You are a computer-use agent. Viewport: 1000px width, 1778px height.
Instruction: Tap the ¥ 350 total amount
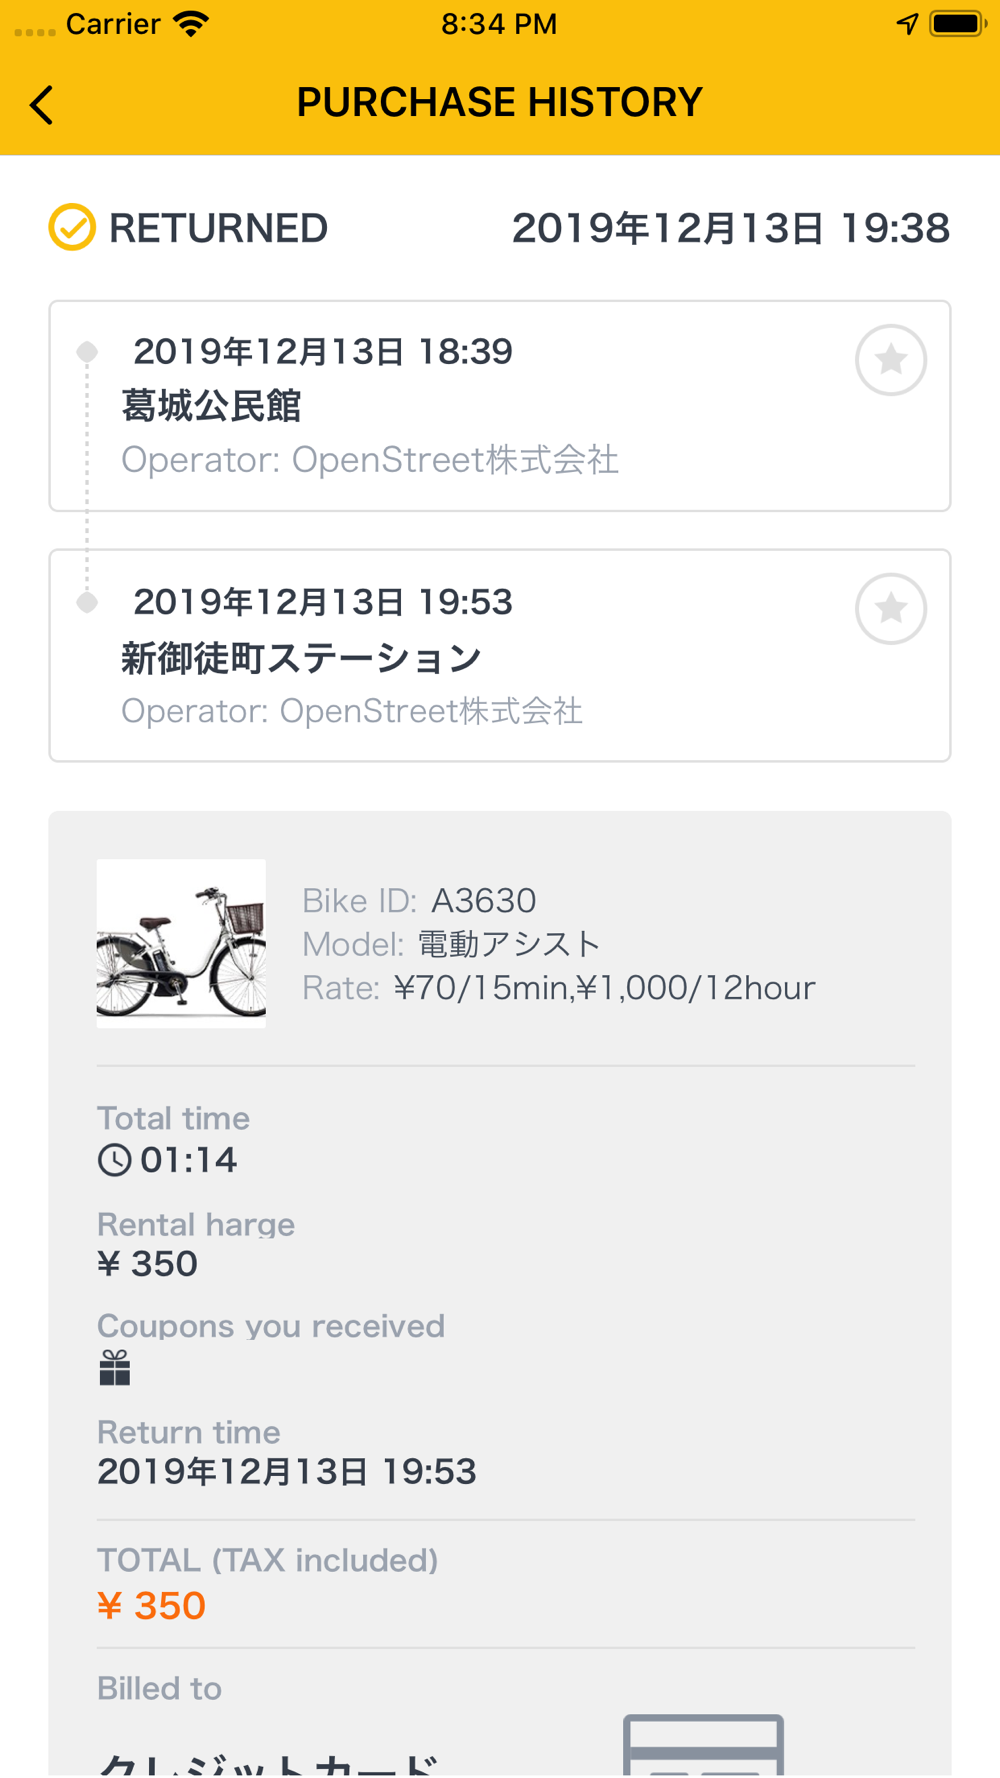[151, 1606]
